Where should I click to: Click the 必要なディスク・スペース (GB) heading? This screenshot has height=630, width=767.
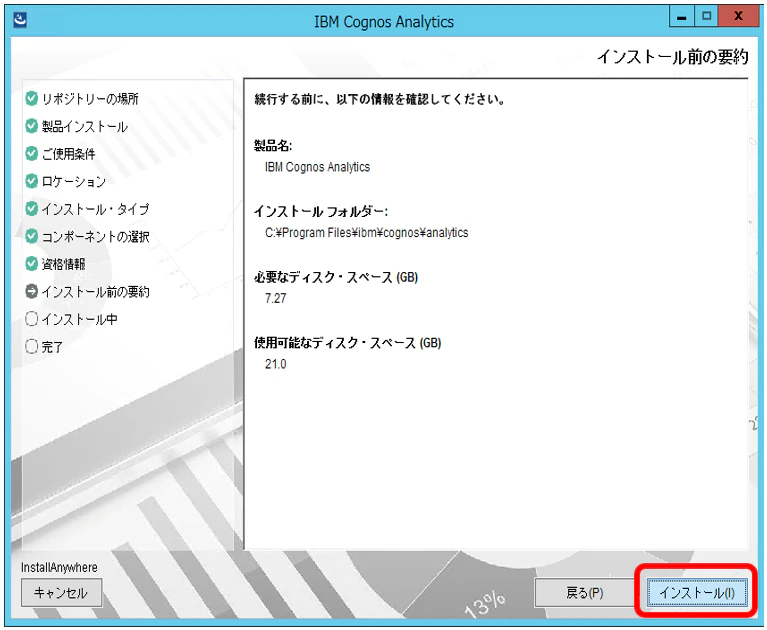coord(336,277)
